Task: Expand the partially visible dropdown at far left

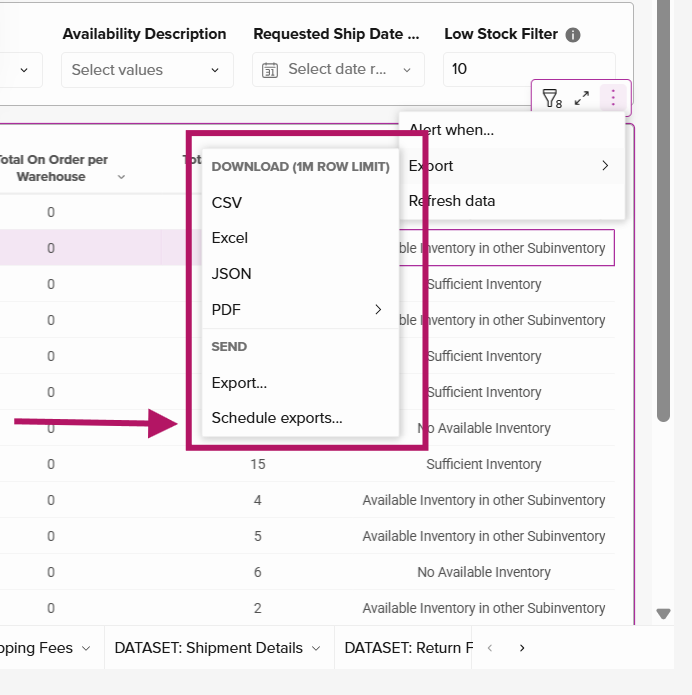Action: [24, 70]
